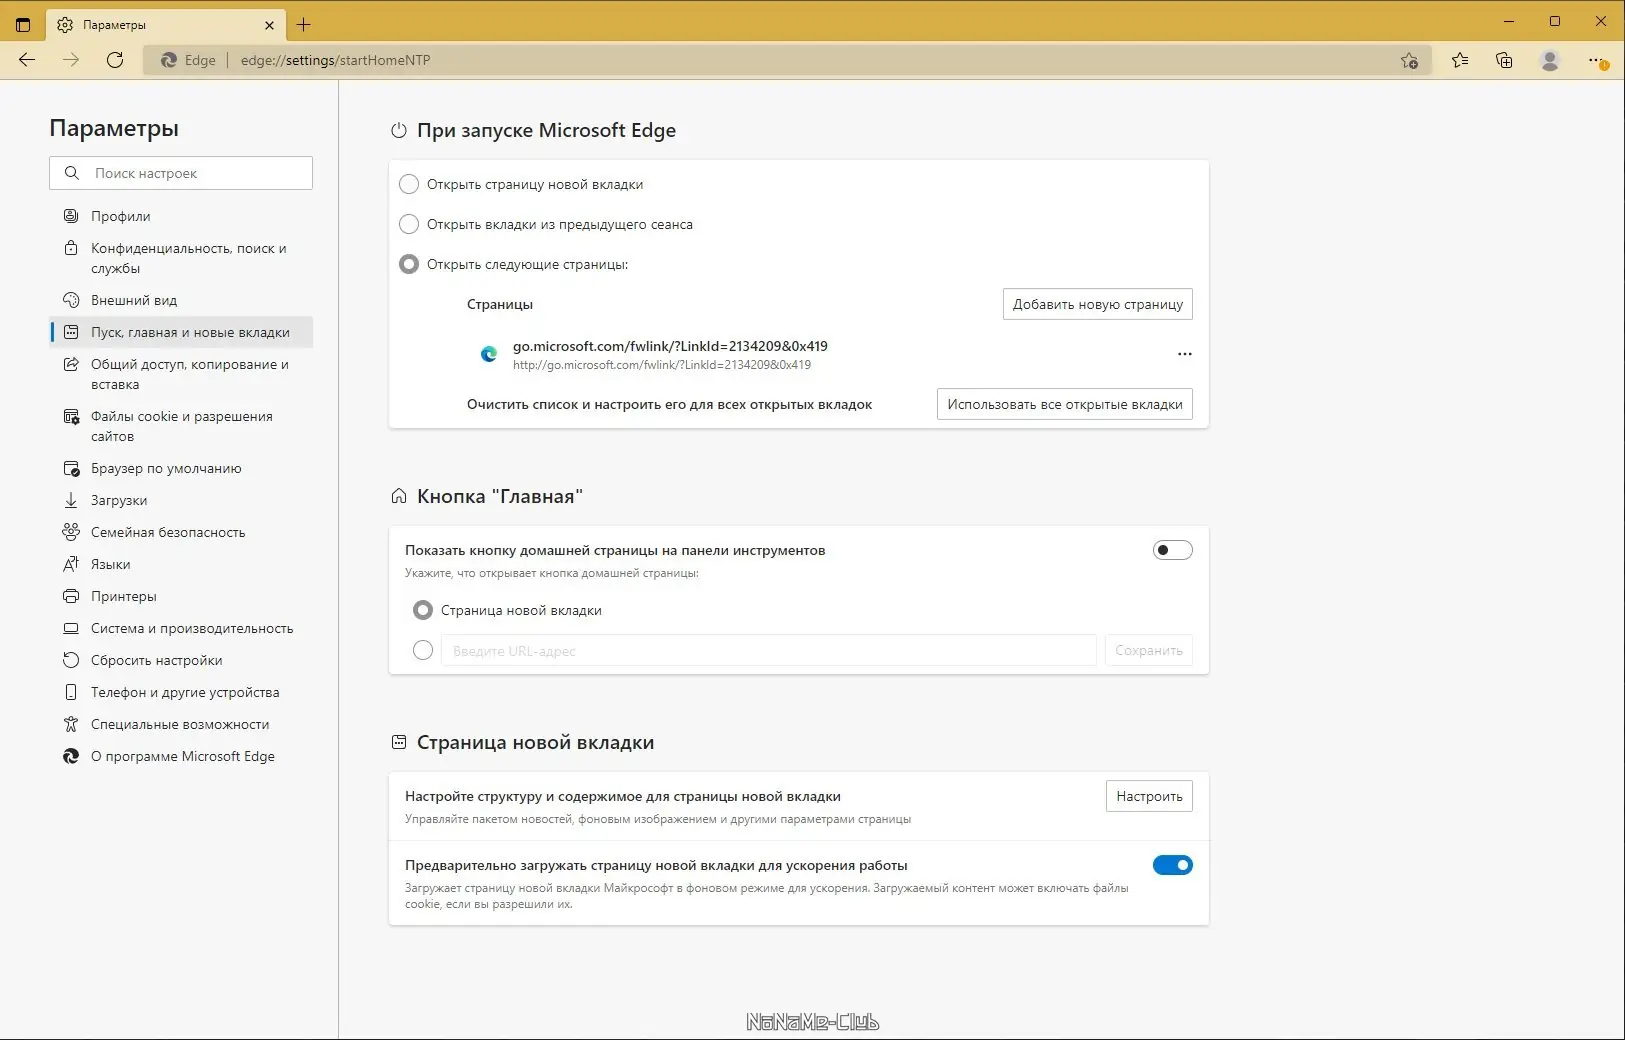Viewport: 1625px width, 1040px height.
Task: Open the Collections toolbar icon
Action: point(1504,60)
